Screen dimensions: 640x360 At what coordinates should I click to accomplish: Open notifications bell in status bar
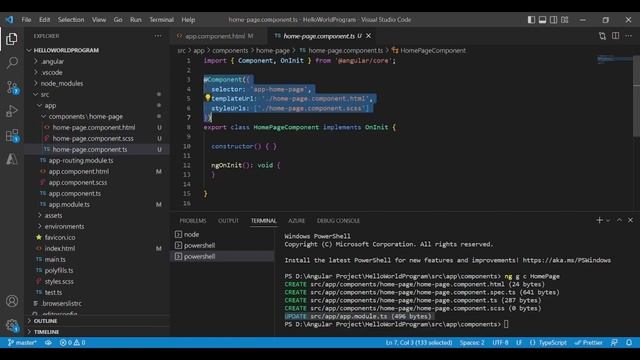[x=629, y=342]
